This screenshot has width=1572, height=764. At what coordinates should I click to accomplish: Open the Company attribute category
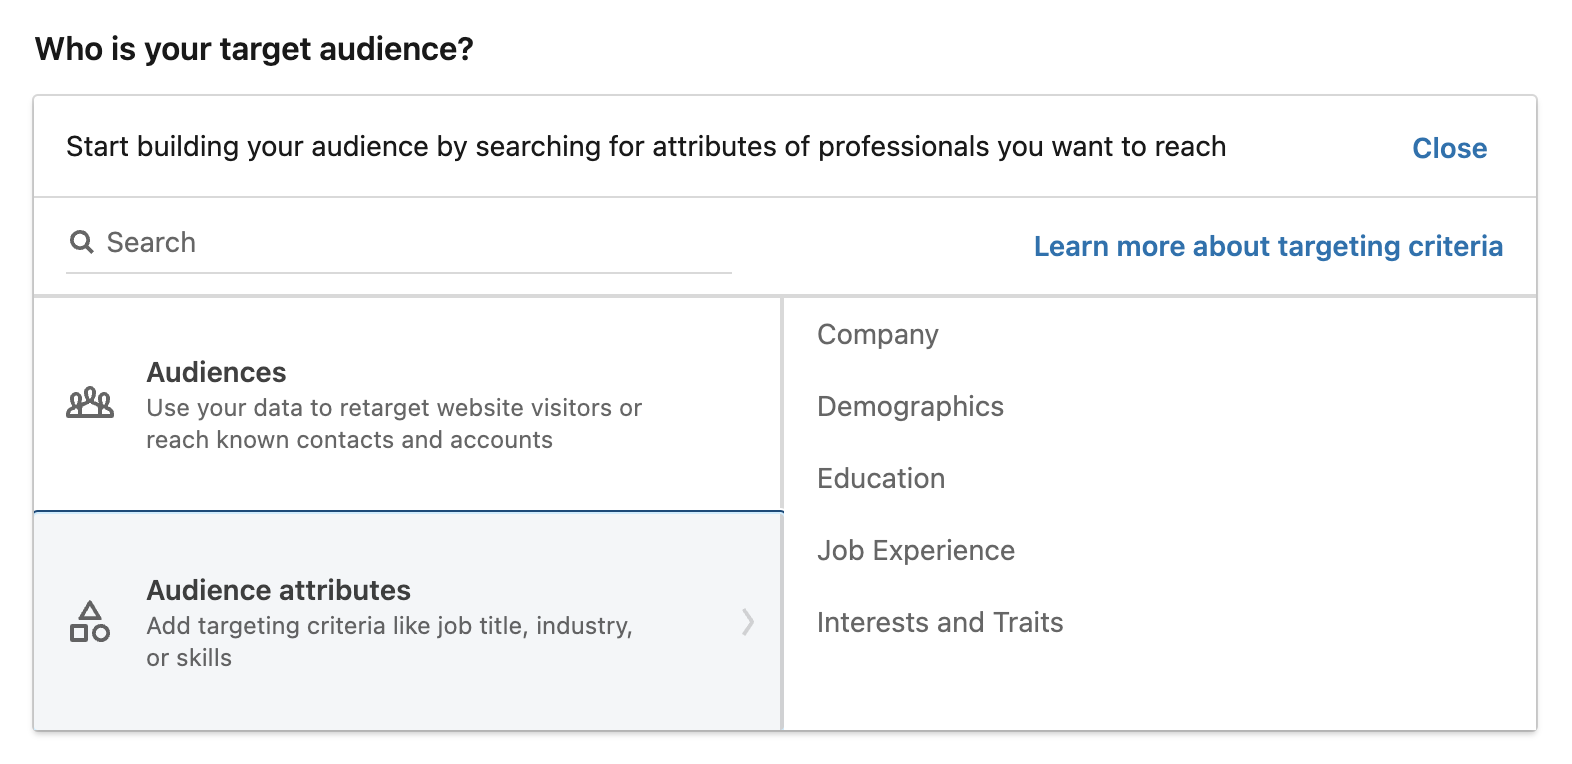pos(878,334)
